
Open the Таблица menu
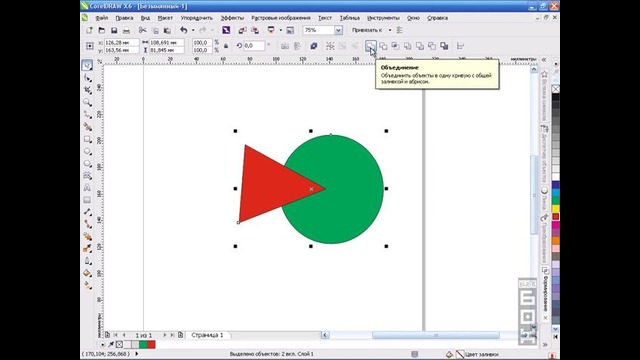point(350,18)
